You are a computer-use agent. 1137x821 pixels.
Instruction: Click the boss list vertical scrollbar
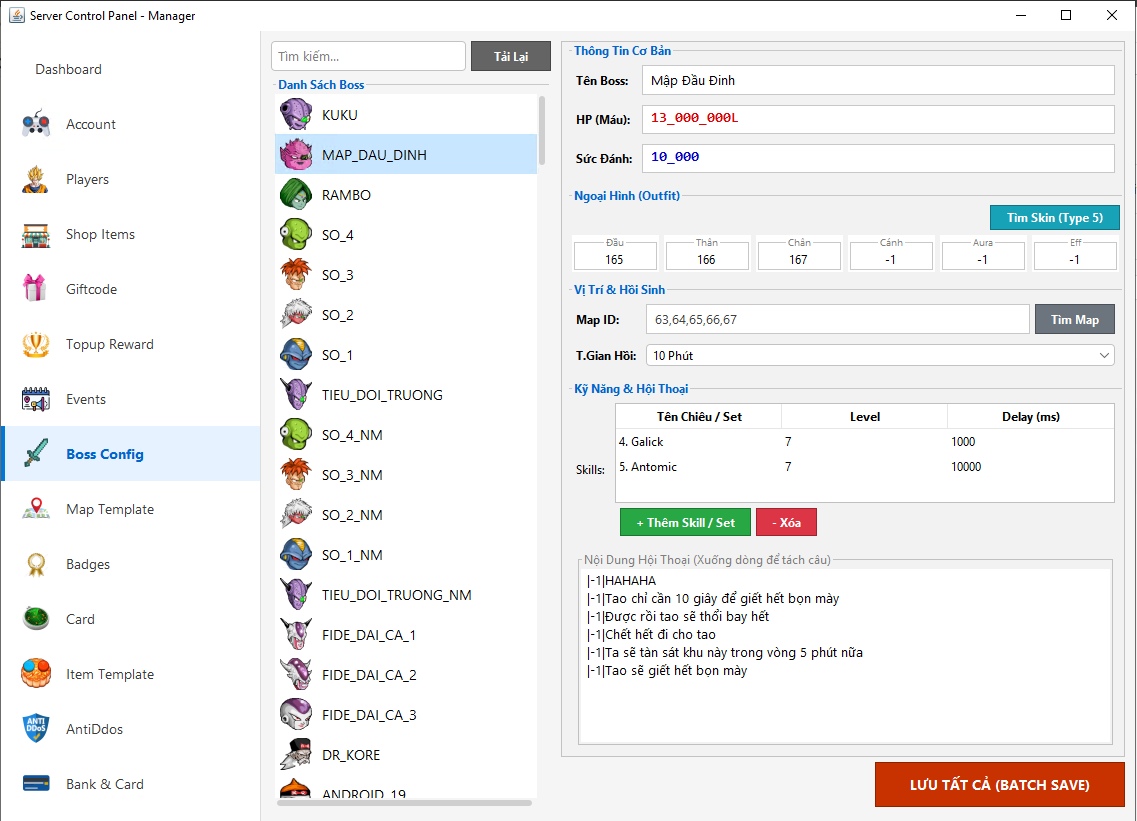[541, 131]
